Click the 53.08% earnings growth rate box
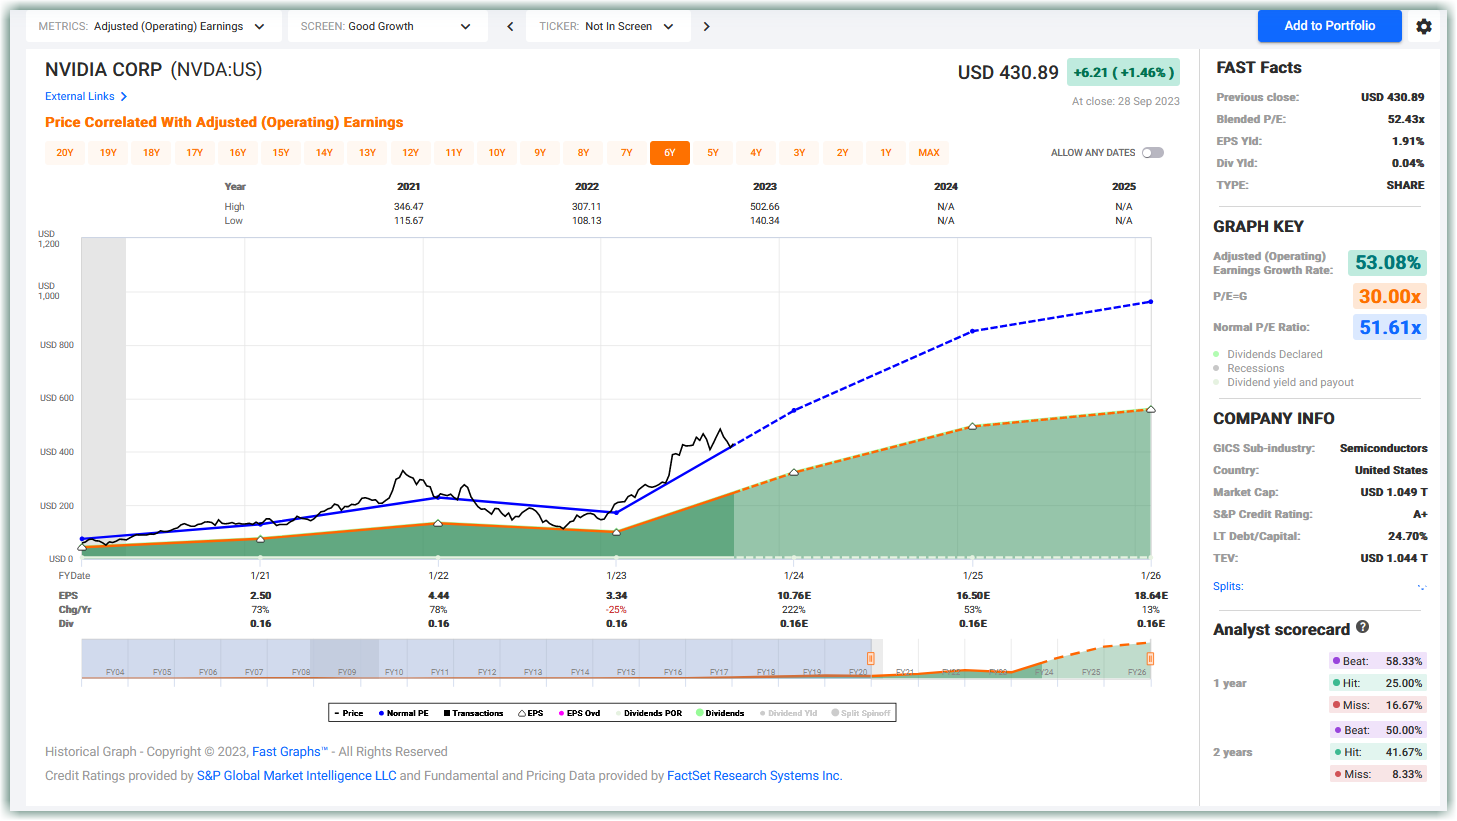Image resolution: width=1457 pixels, height=821 pixels. [1387, 263]
